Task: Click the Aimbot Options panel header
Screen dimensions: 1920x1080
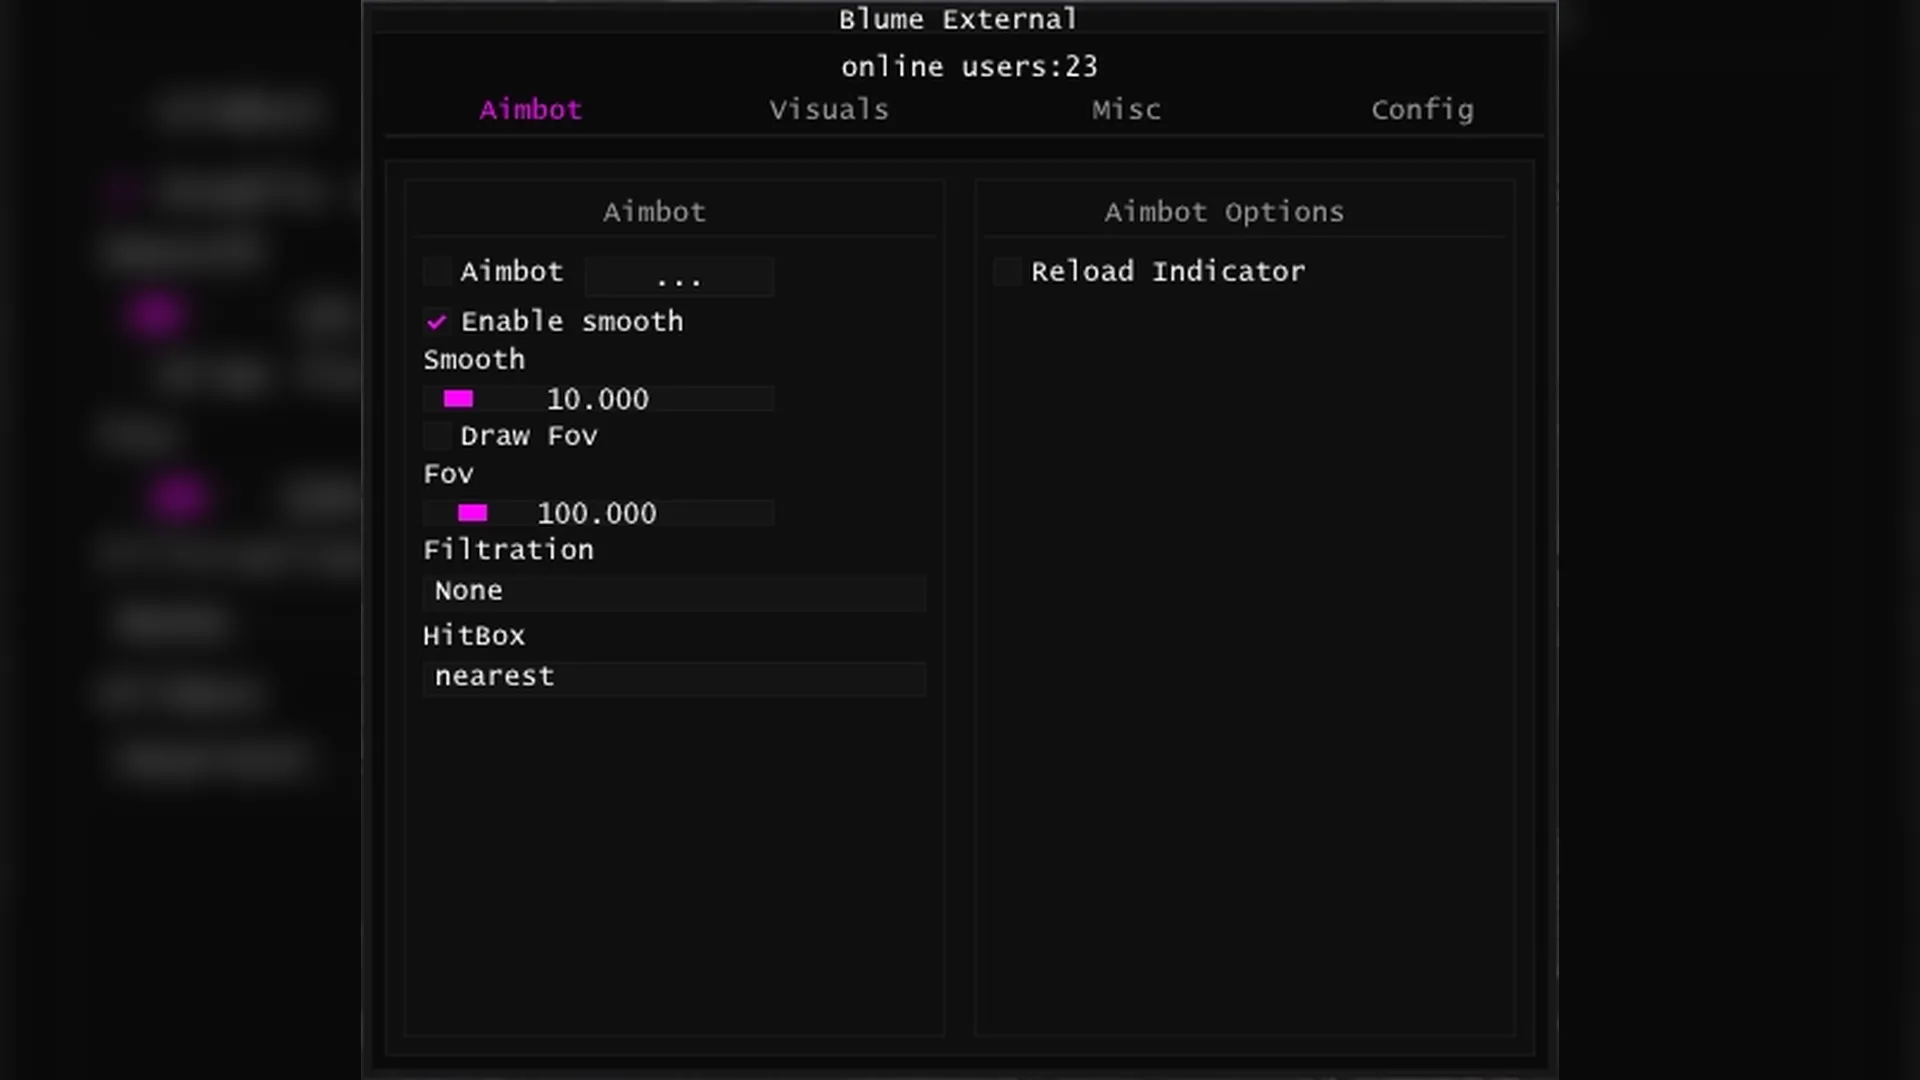Action: [1223, 212]
